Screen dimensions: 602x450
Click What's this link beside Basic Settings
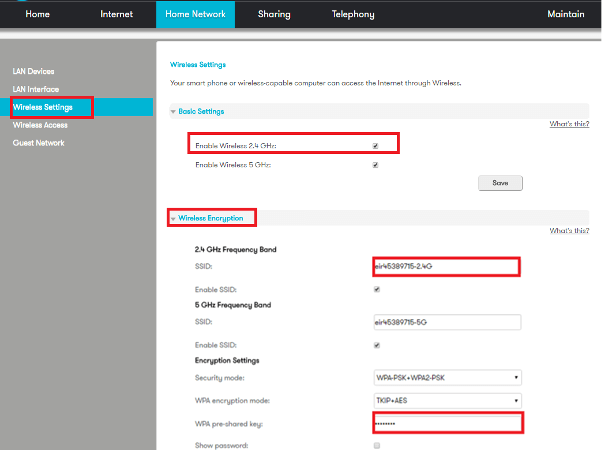tap(569, 124)
